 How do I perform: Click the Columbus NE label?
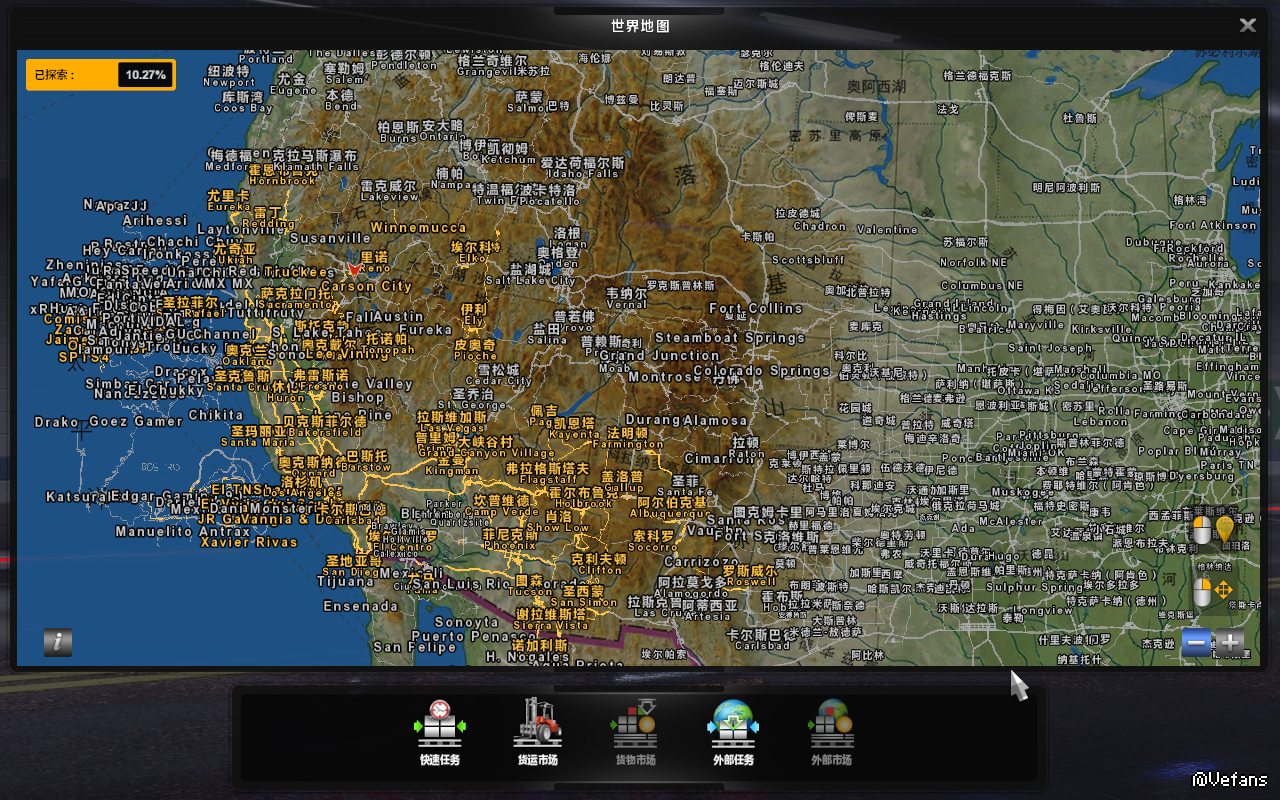pyautogui.click(x=982, y=286)
